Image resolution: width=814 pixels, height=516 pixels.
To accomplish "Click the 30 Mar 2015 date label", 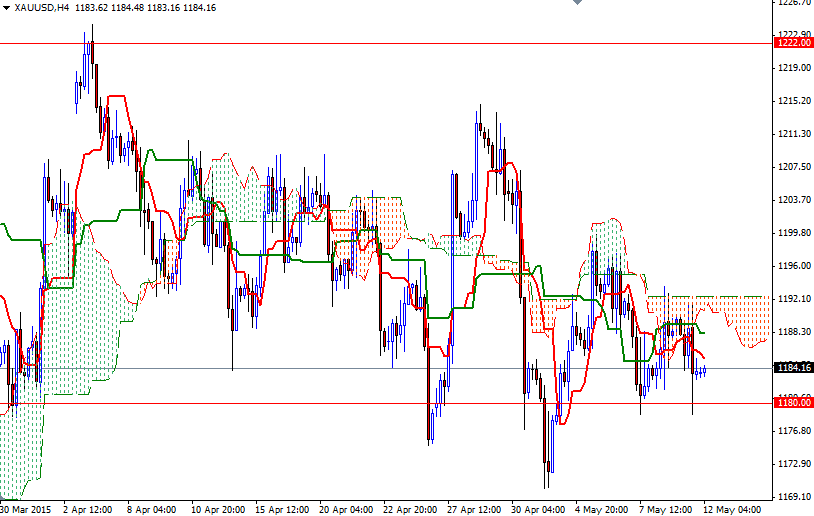I will (27, 508).
